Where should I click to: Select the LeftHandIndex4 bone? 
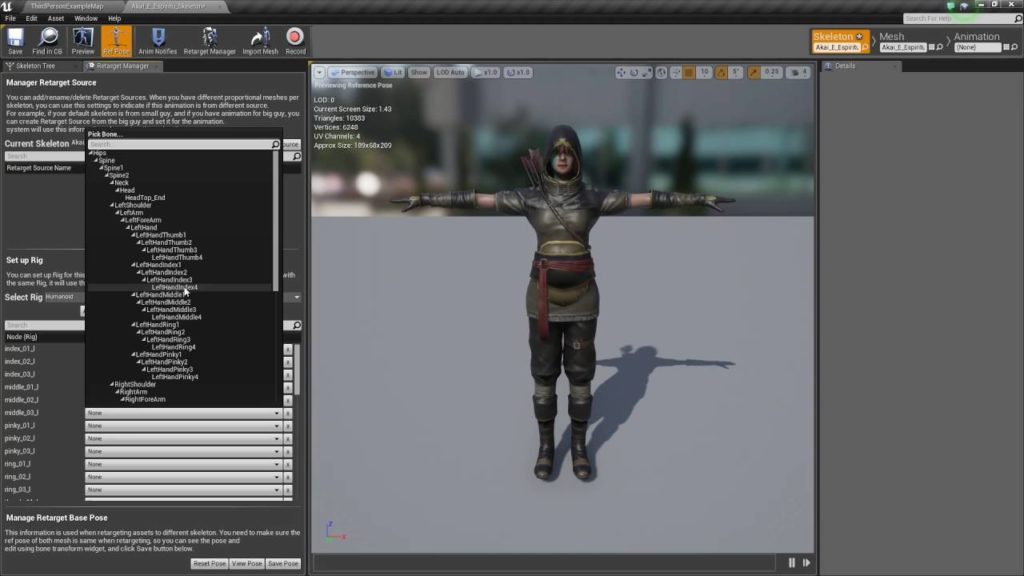point(174,287)
